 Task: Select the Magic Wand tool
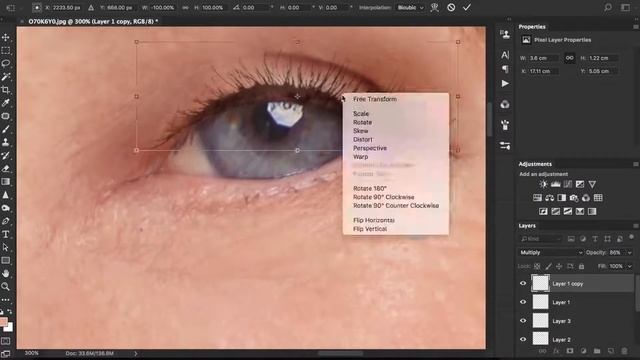tap(6, 77)
